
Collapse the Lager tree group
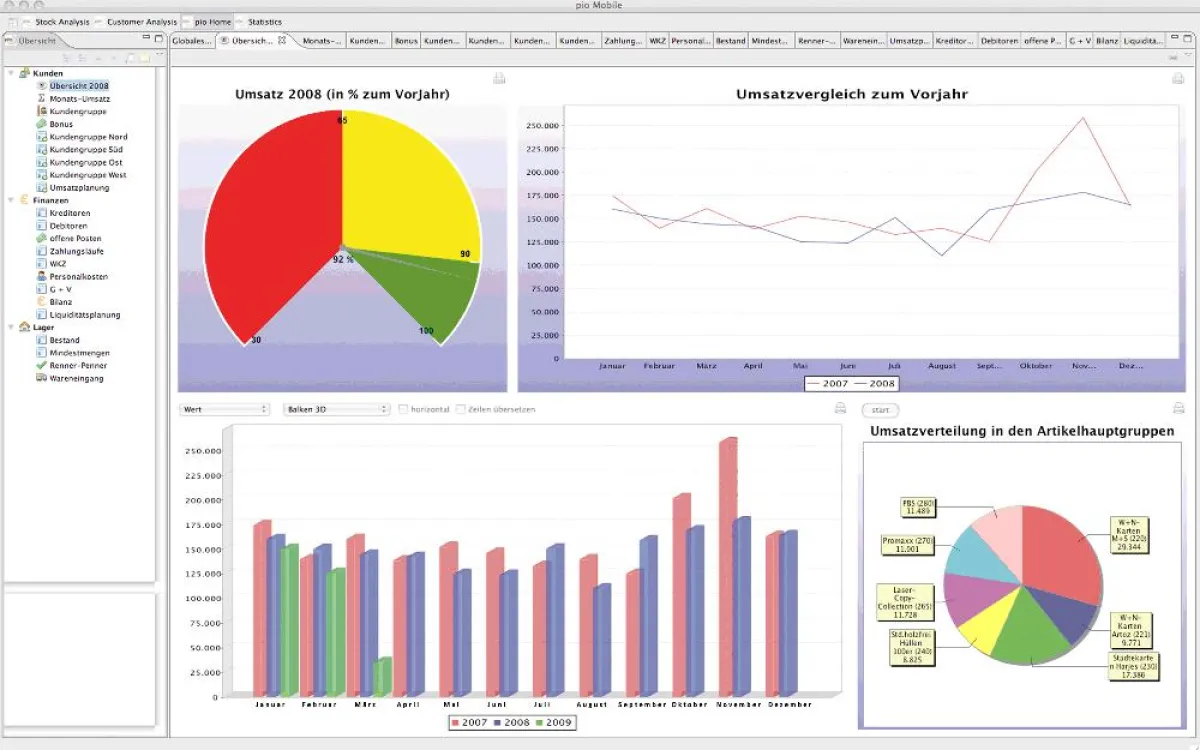tap(11, 327)
